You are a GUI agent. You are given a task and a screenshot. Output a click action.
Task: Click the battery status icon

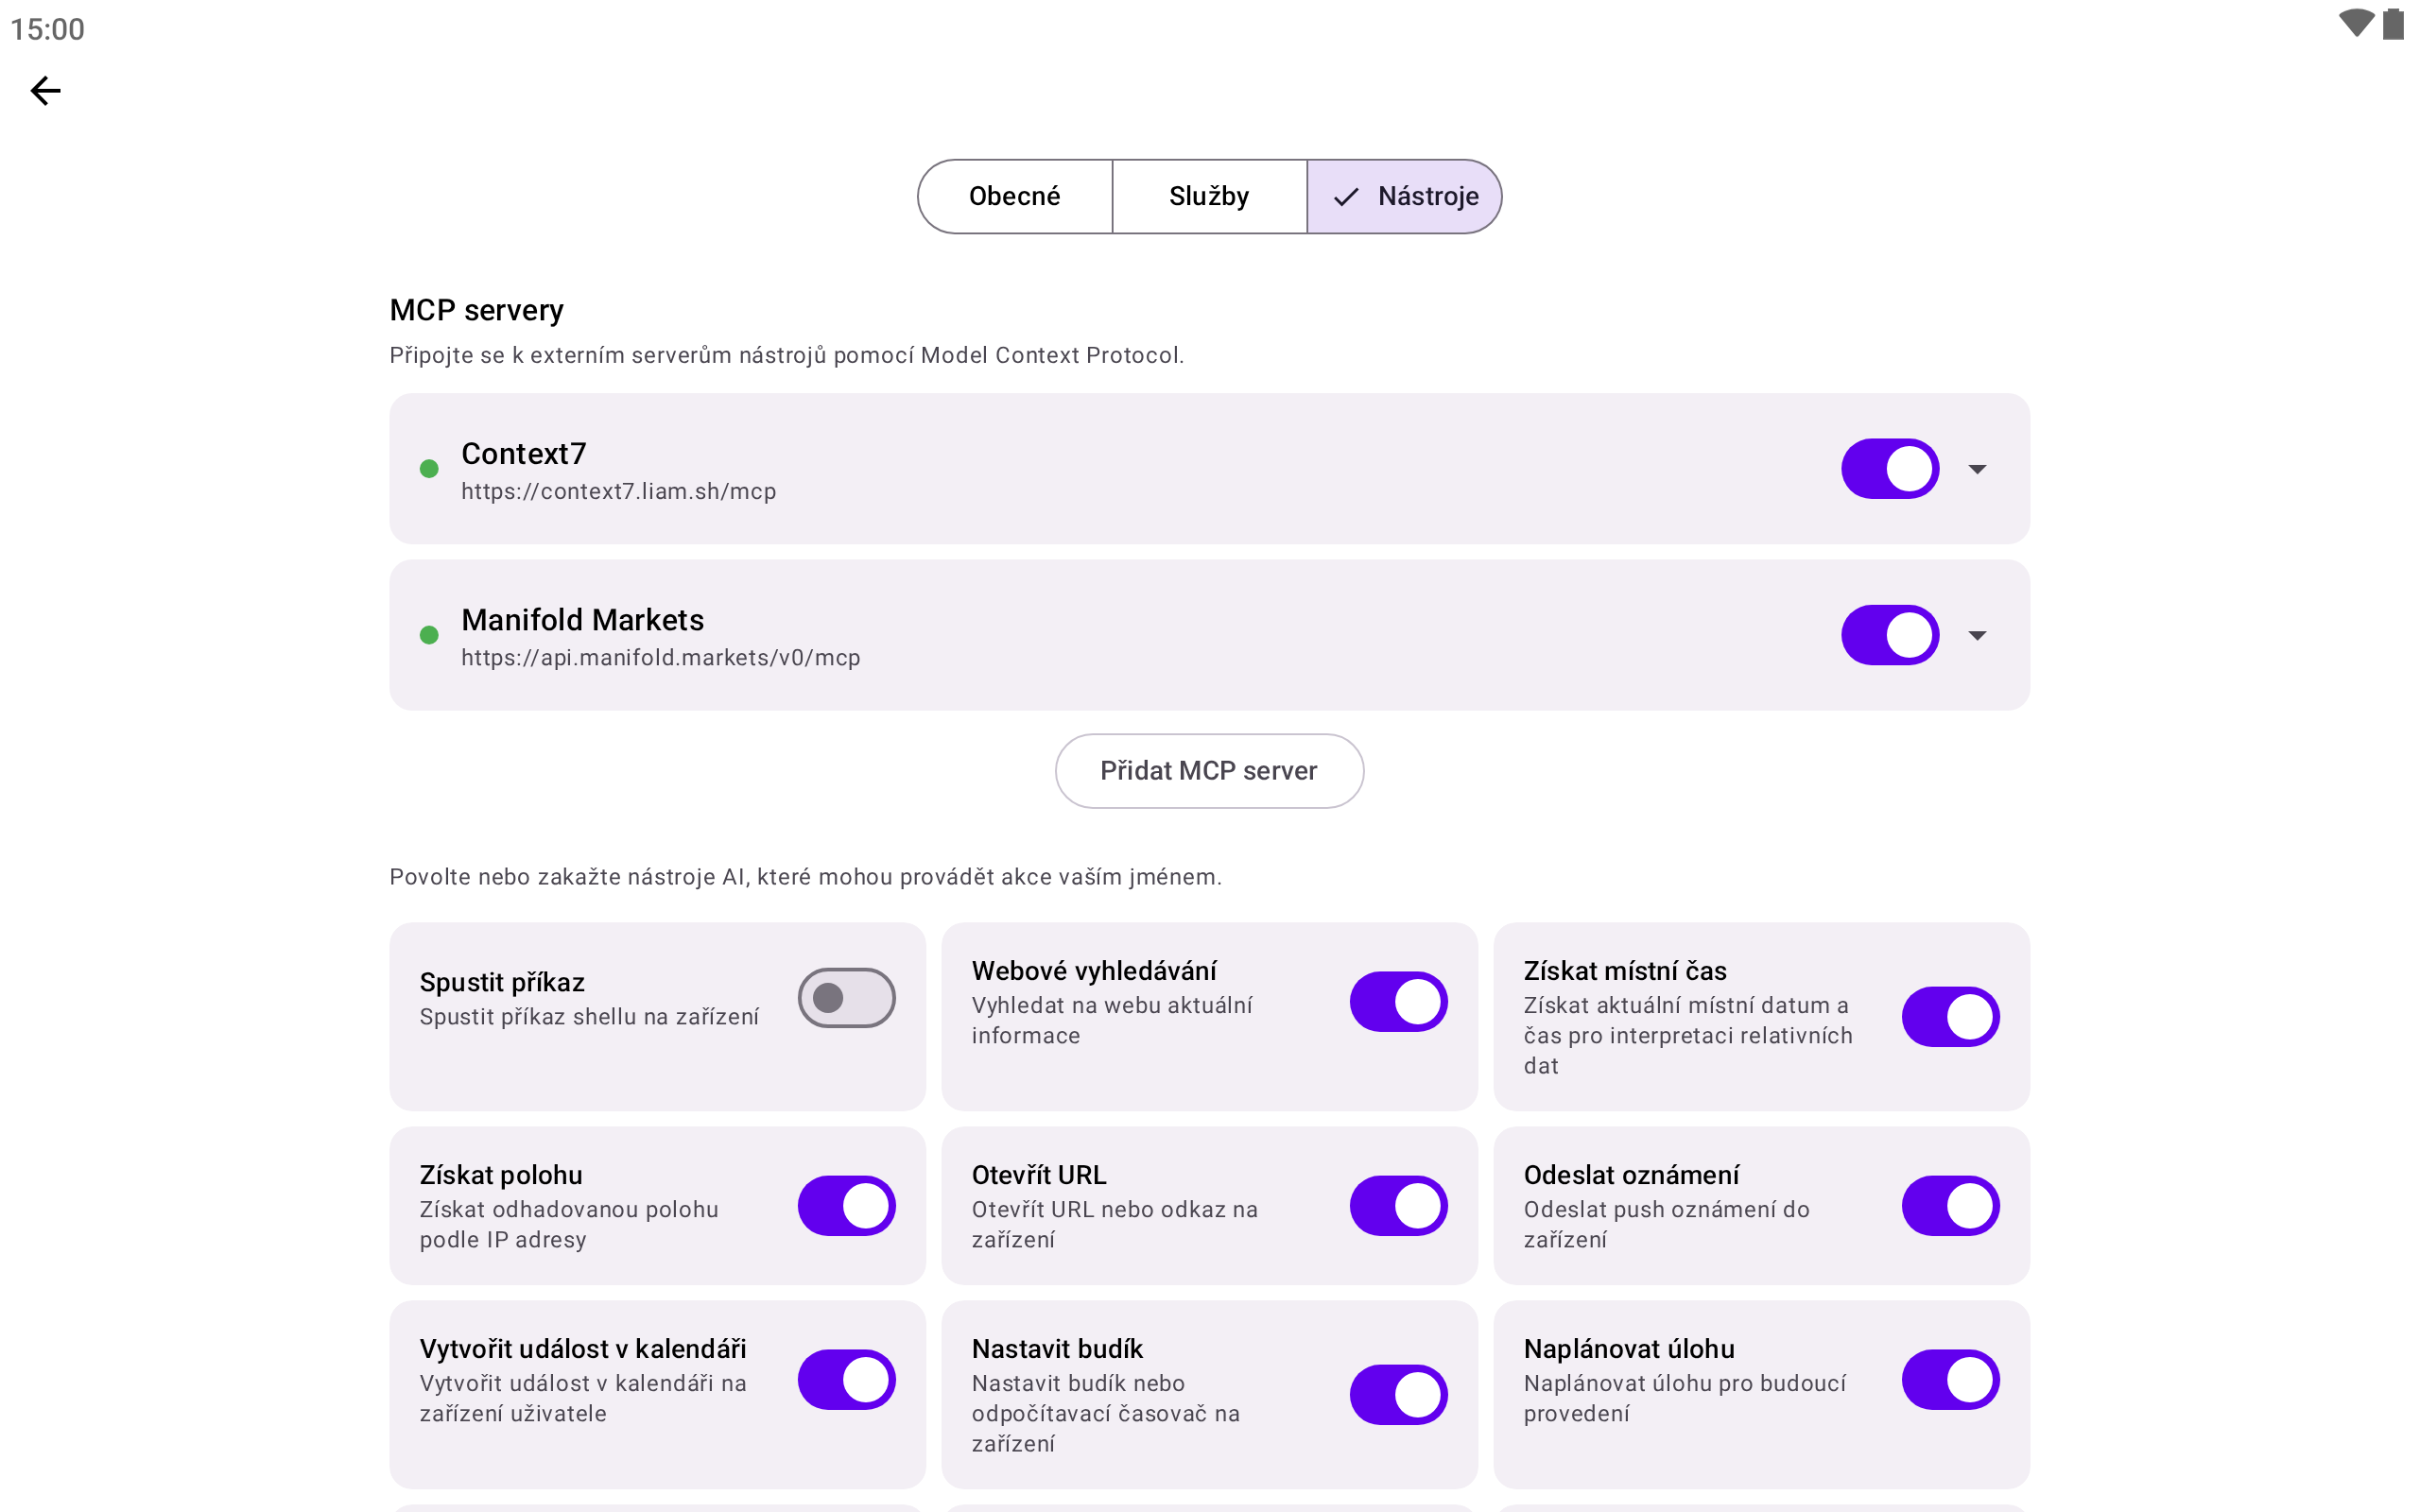point(2393,23)
